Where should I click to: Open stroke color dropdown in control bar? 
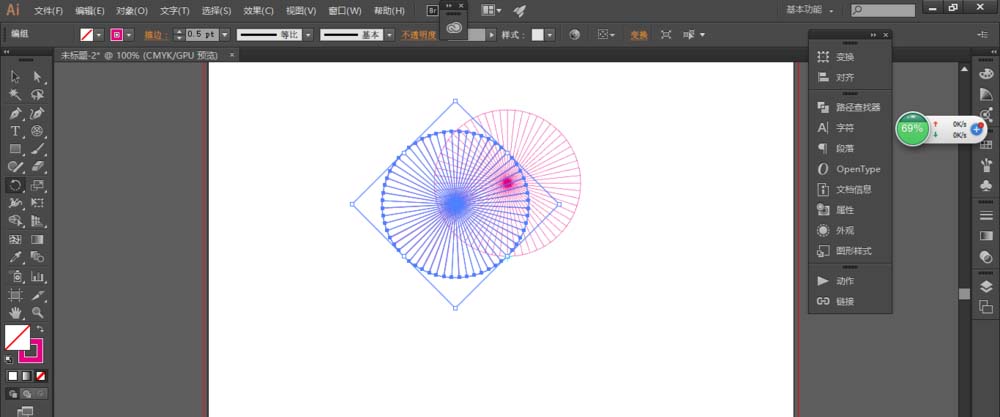coord(129,35)
